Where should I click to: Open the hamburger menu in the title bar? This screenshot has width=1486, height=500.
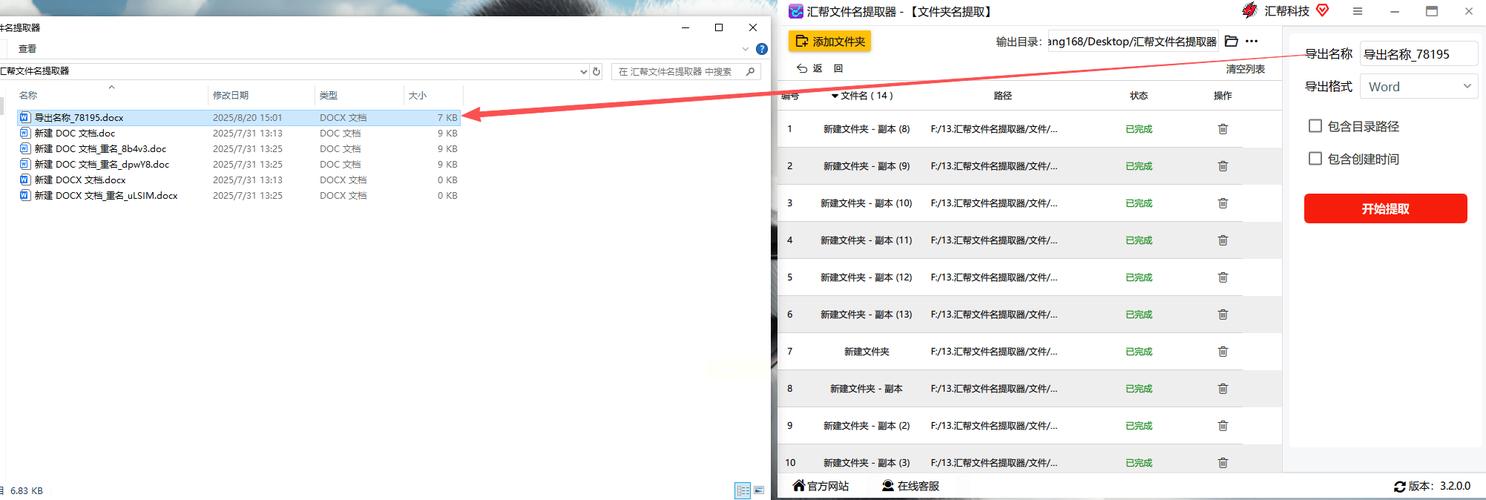[x=1357, y=11]
